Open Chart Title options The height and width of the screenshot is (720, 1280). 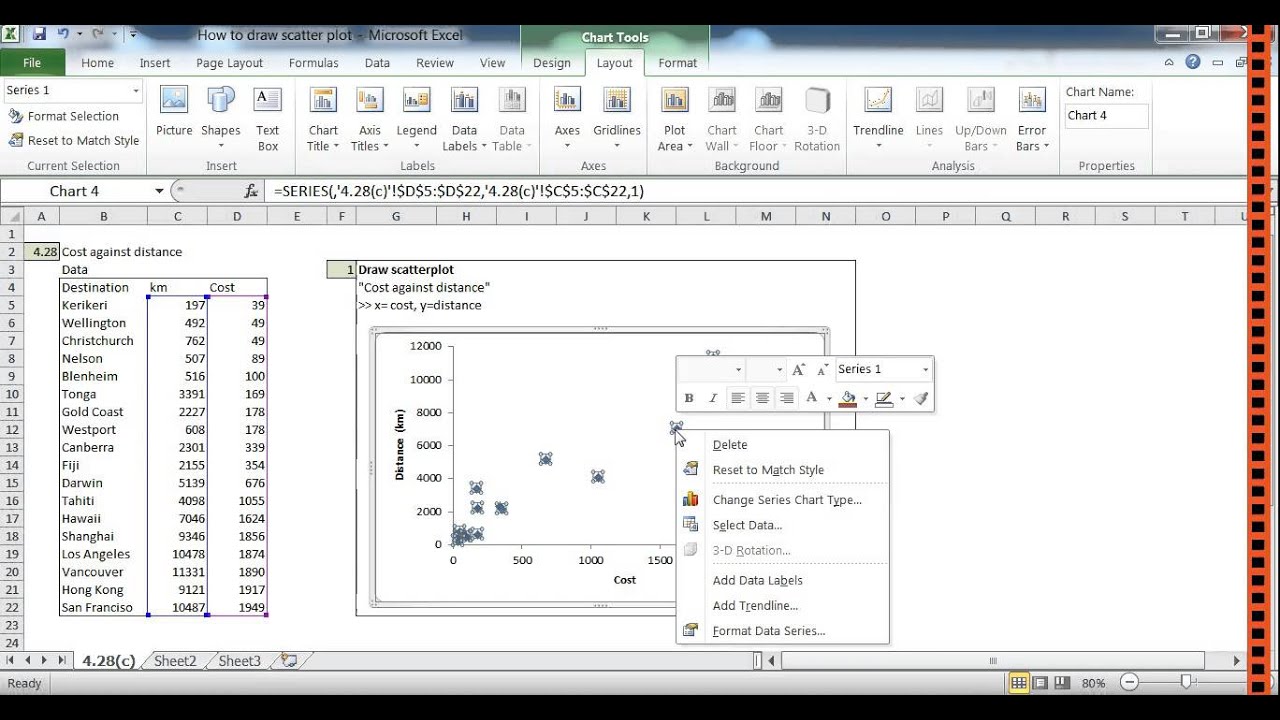pos(323,119)
